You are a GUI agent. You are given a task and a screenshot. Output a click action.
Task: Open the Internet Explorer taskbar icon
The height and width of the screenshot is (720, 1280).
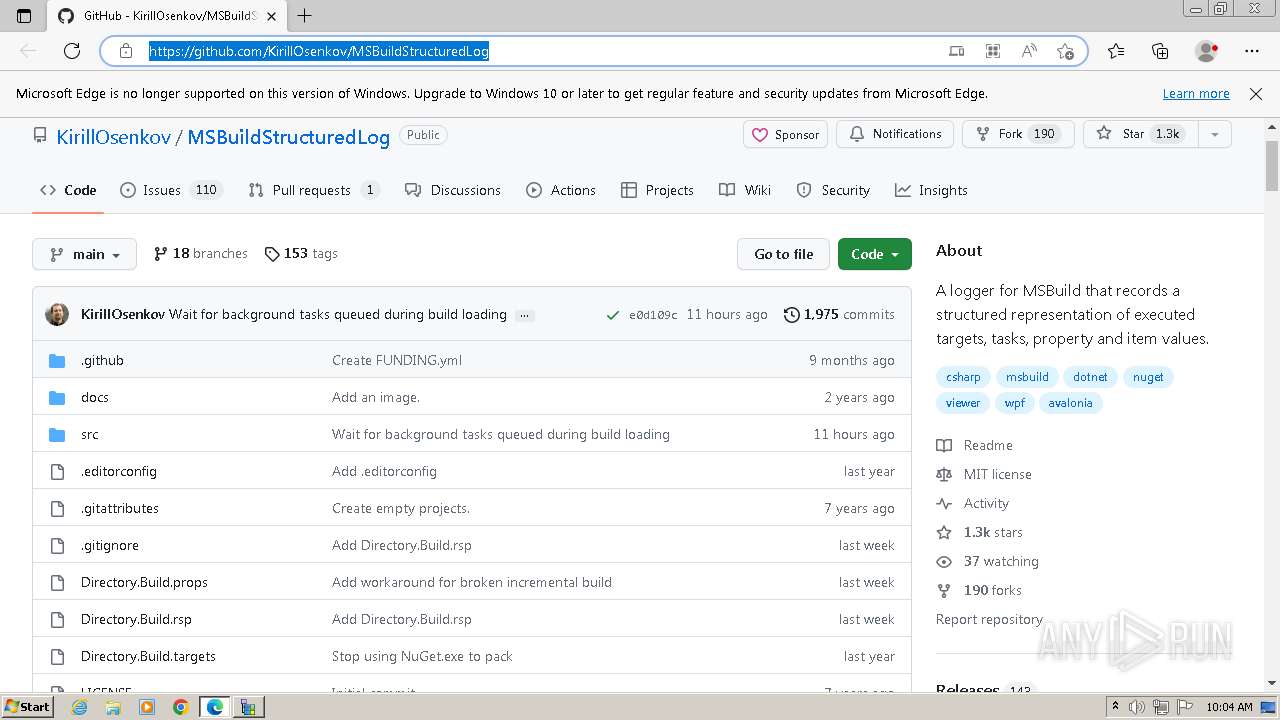[x=80, y=707]
